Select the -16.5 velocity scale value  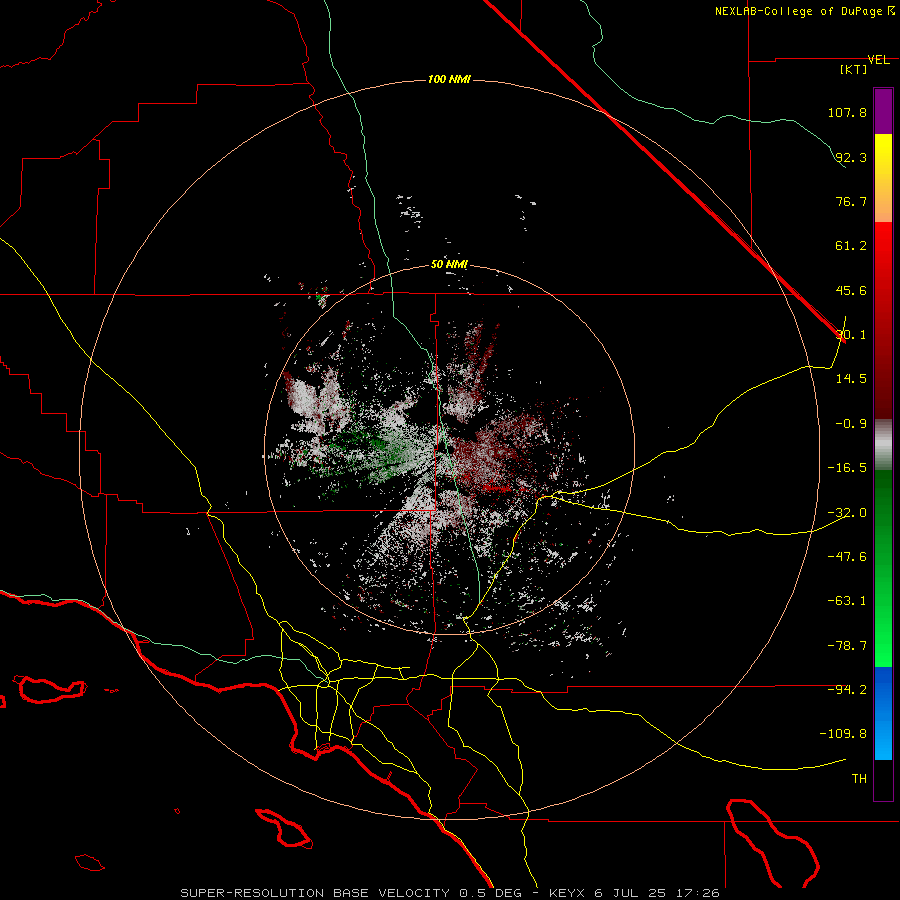[x=847, y=468]
